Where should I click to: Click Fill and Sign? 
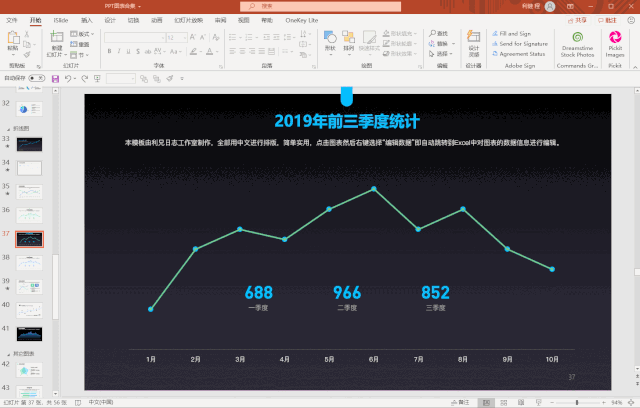pyautogui.click(x=511, y=33)
